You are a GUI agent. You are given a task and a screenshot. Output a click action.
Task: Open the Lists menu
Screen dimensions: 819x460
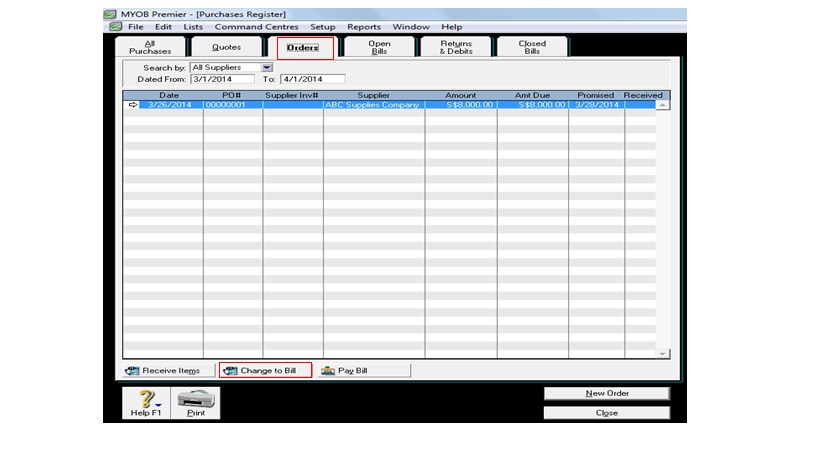(193, 27)
